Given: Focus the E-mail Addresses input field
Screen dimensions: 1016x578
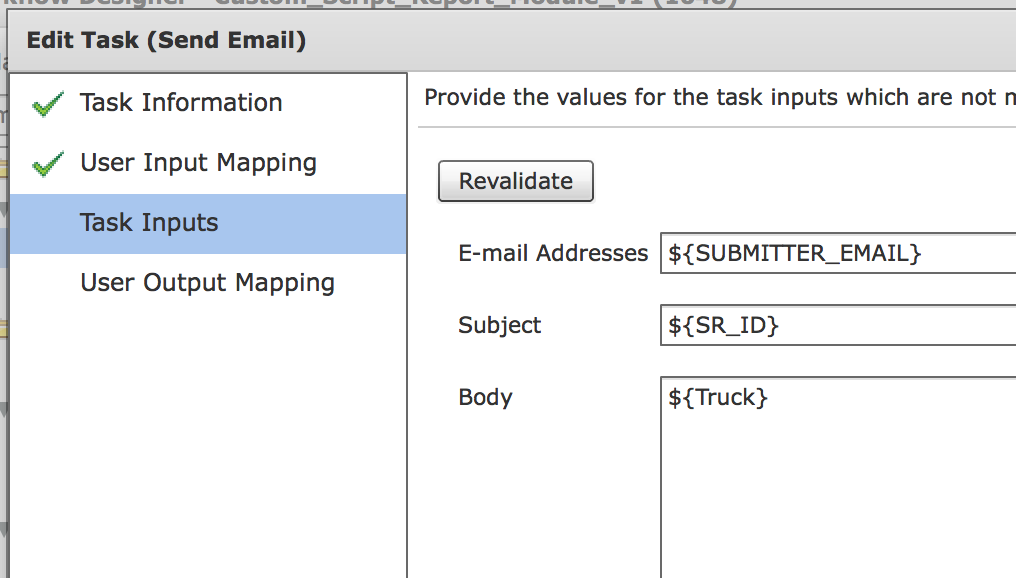Looking at the screenshot, I should coord(838,253).
